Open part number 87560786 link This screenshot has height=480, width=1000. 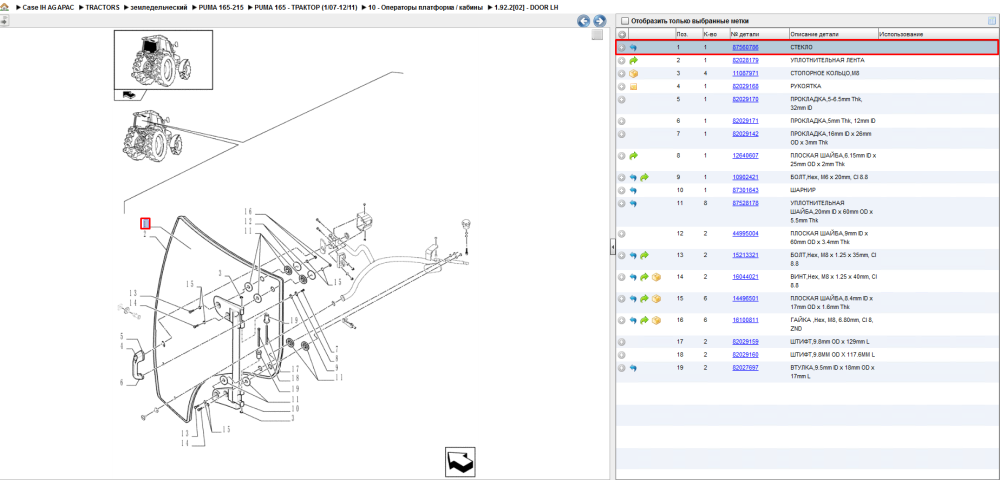(745, 48)
